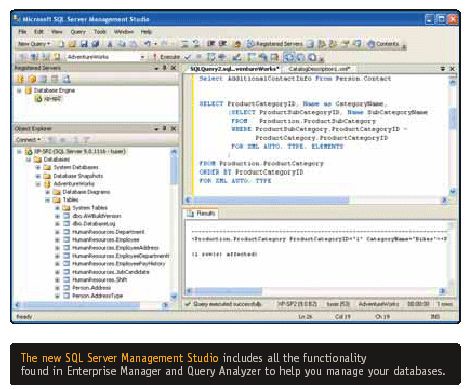Select the Results tab

201,213
